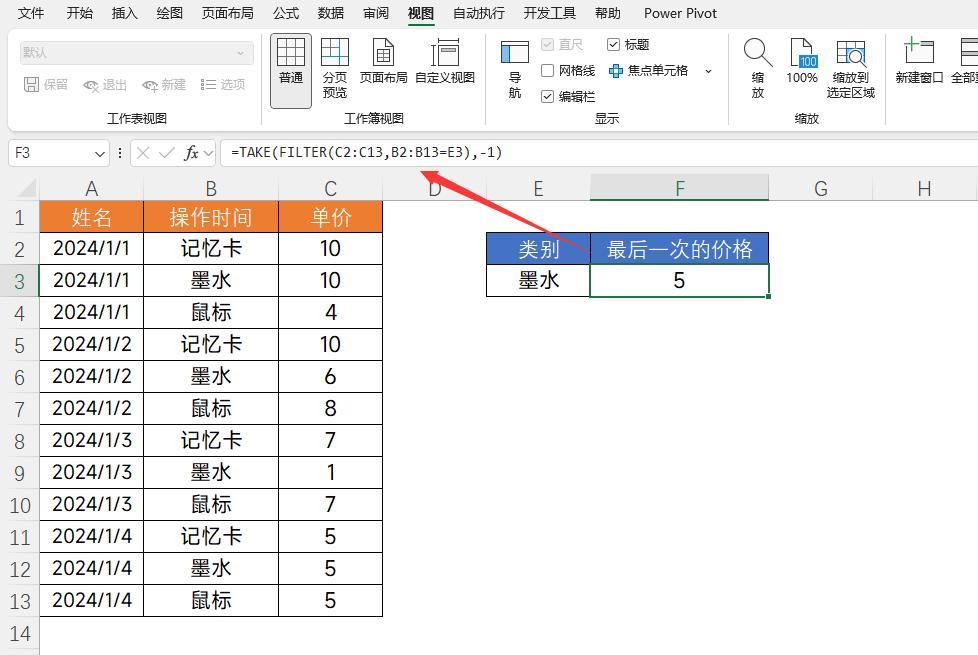Select column G header
978x655 pixels.
pyautogui.click(x=820, y=188)
